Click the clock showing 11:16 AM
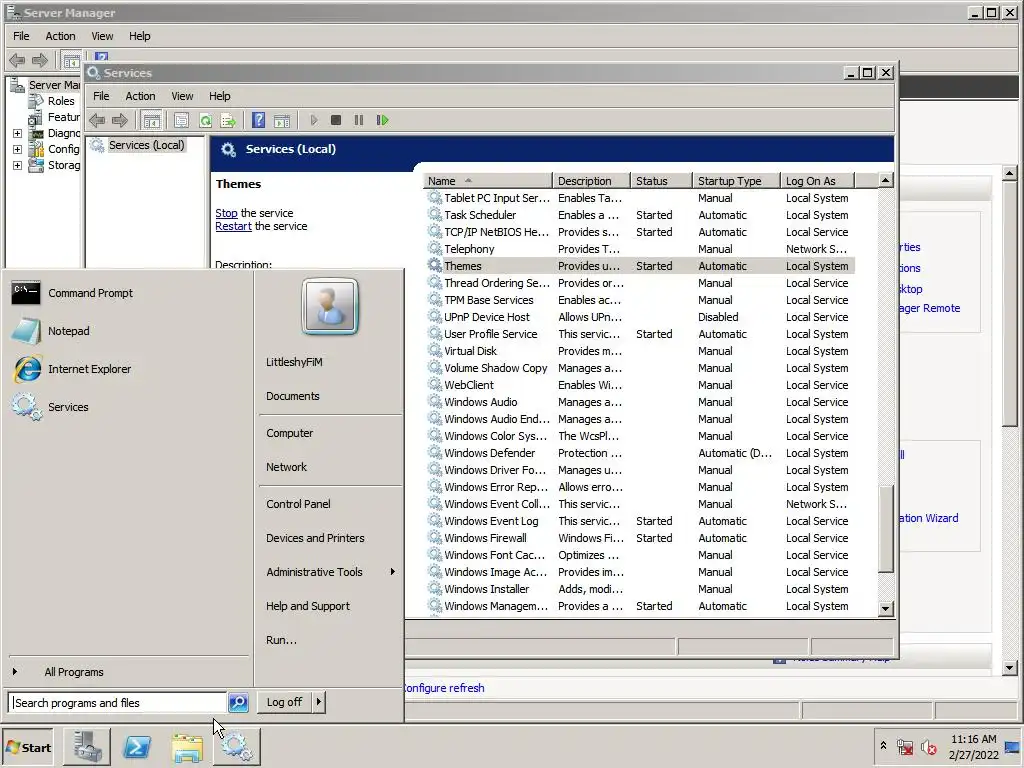The height and width of the screenshot is (768, 1024). pyautogui.click(x=973, y=739)
